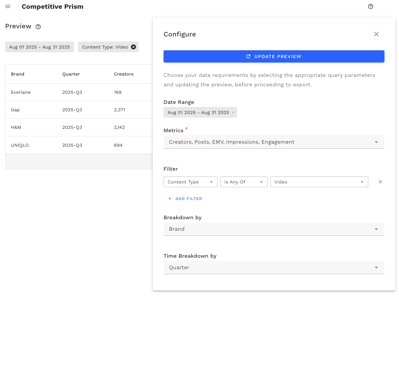
Task: Delete the Content Type filter row
Action: (380, 182)
